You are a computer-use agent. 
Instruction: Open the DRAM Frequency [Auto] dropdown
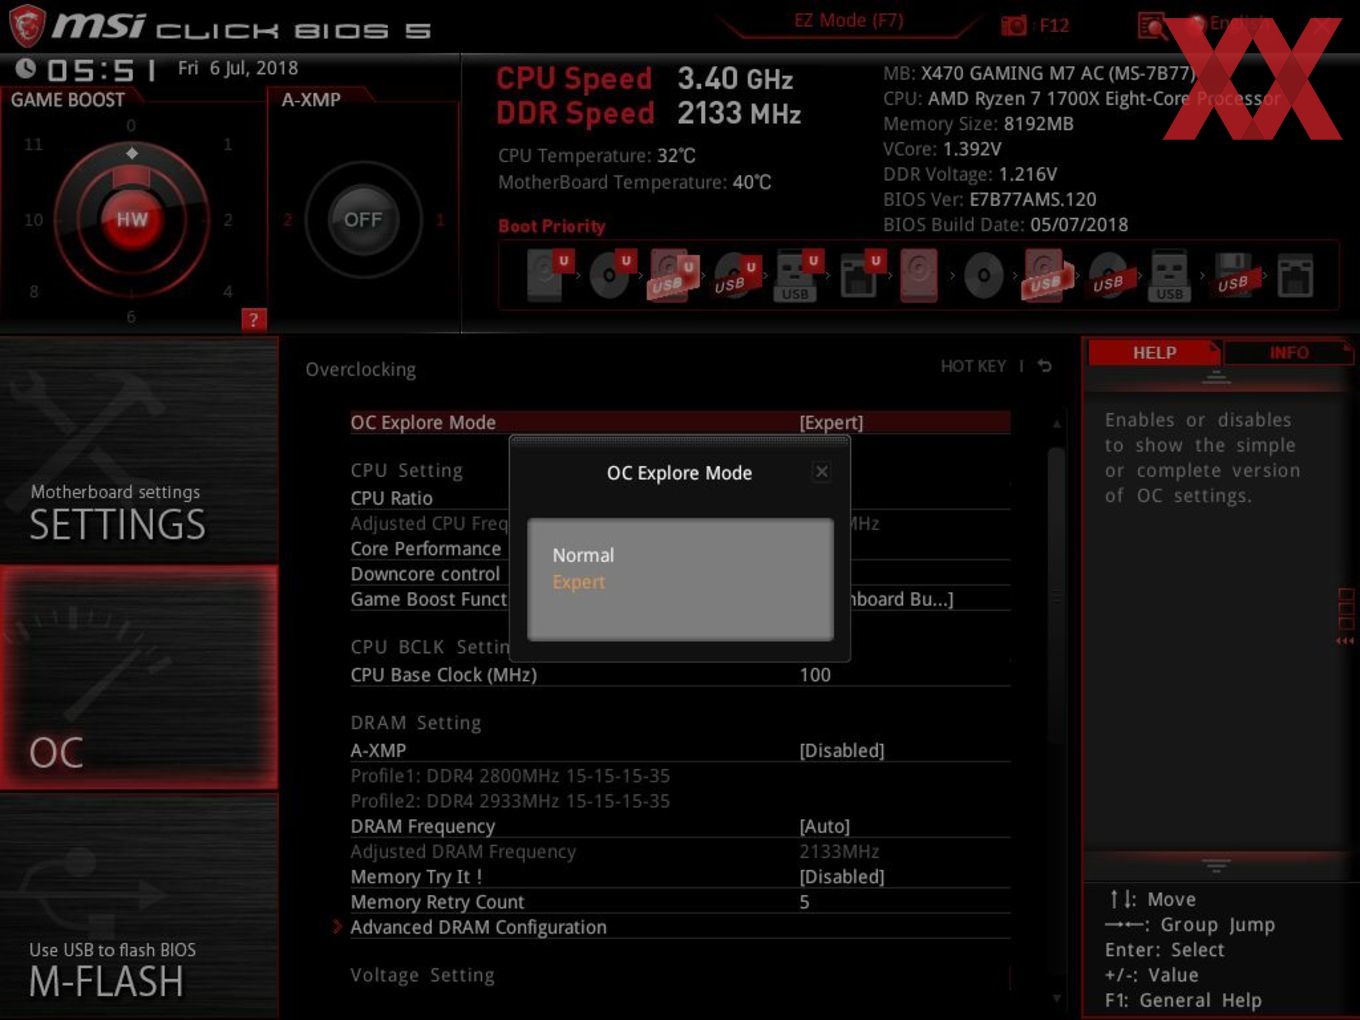(825, 826)
